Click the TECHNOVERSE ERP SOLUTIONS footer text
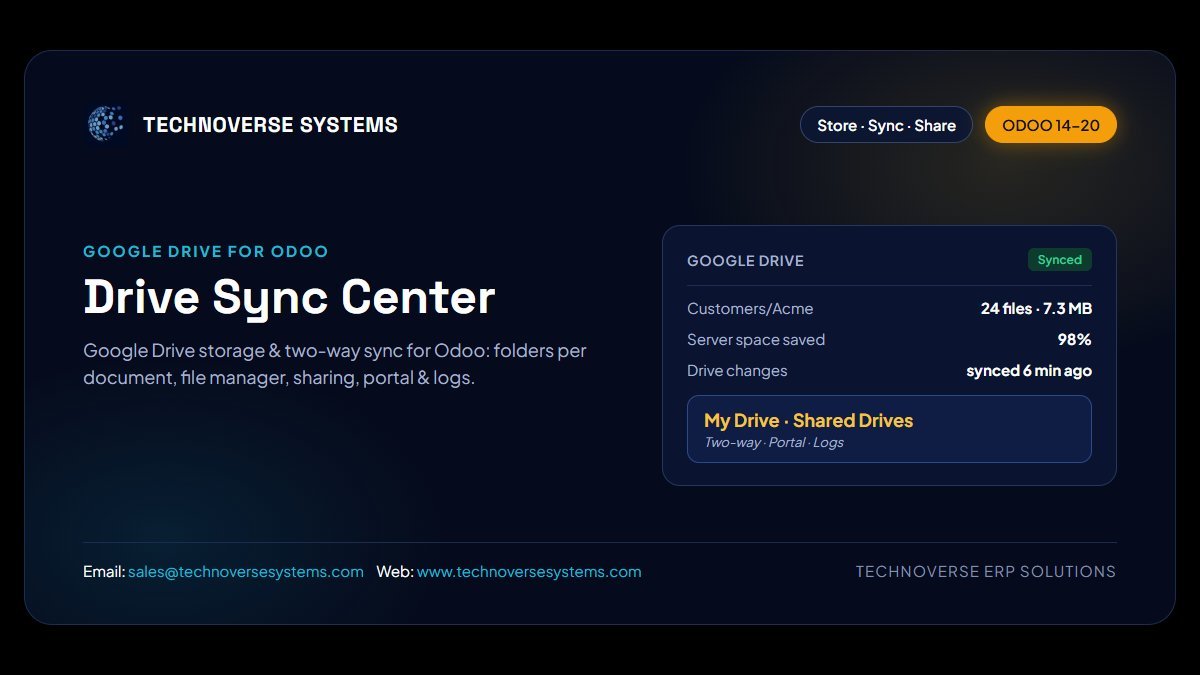 click(x=986, y=572)
